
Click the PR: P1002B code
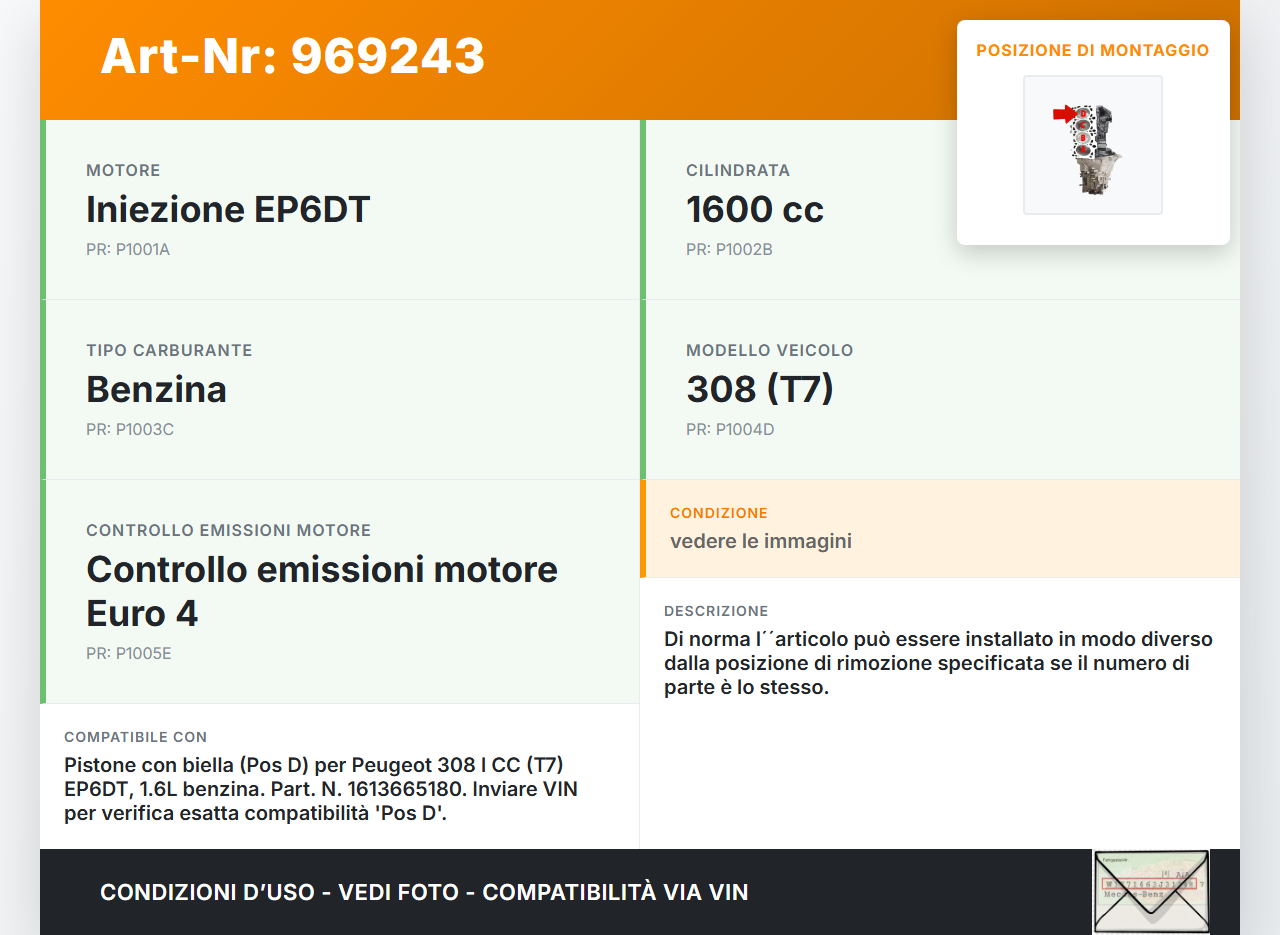(x=729, y=249)
